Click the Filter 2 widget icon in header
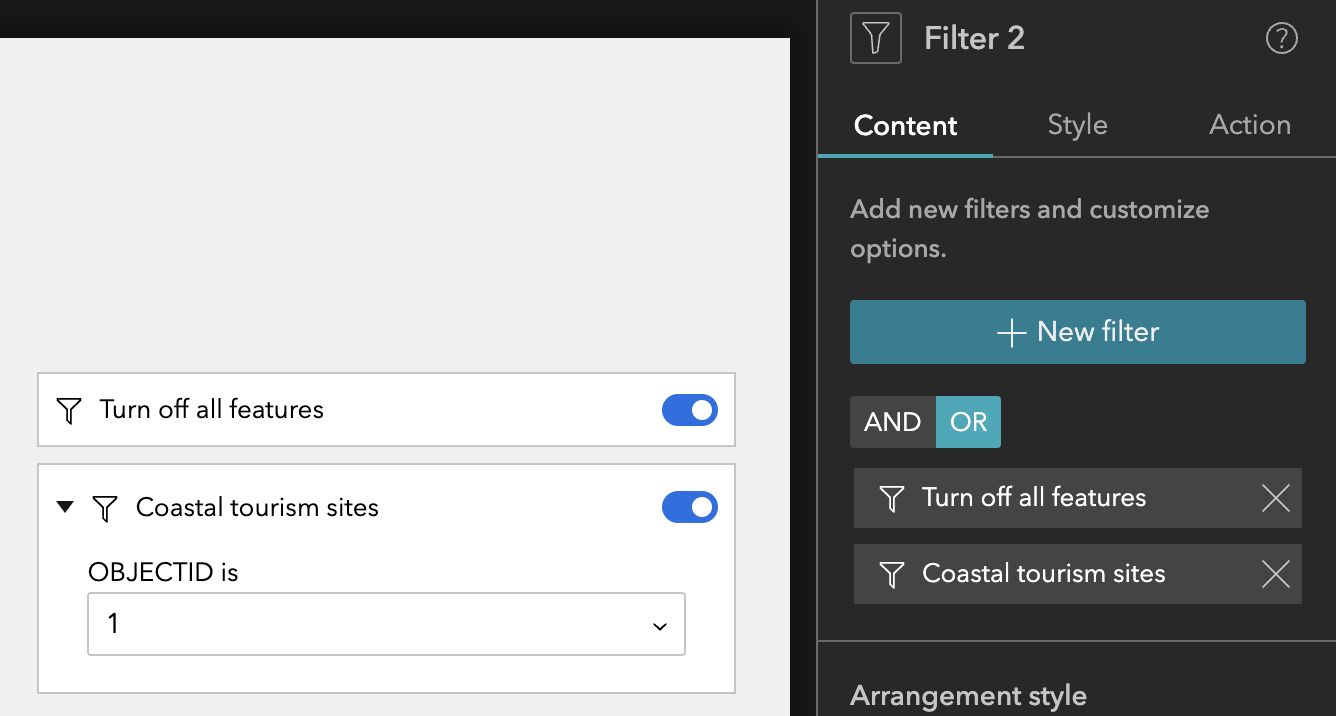 (x=875, y=38)
